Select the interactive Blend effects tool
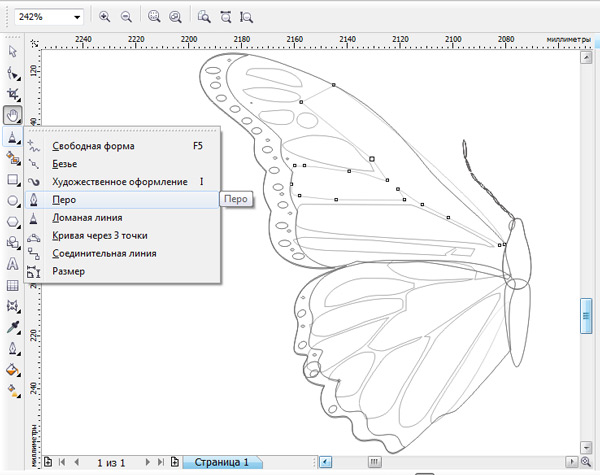 (13, 306)
